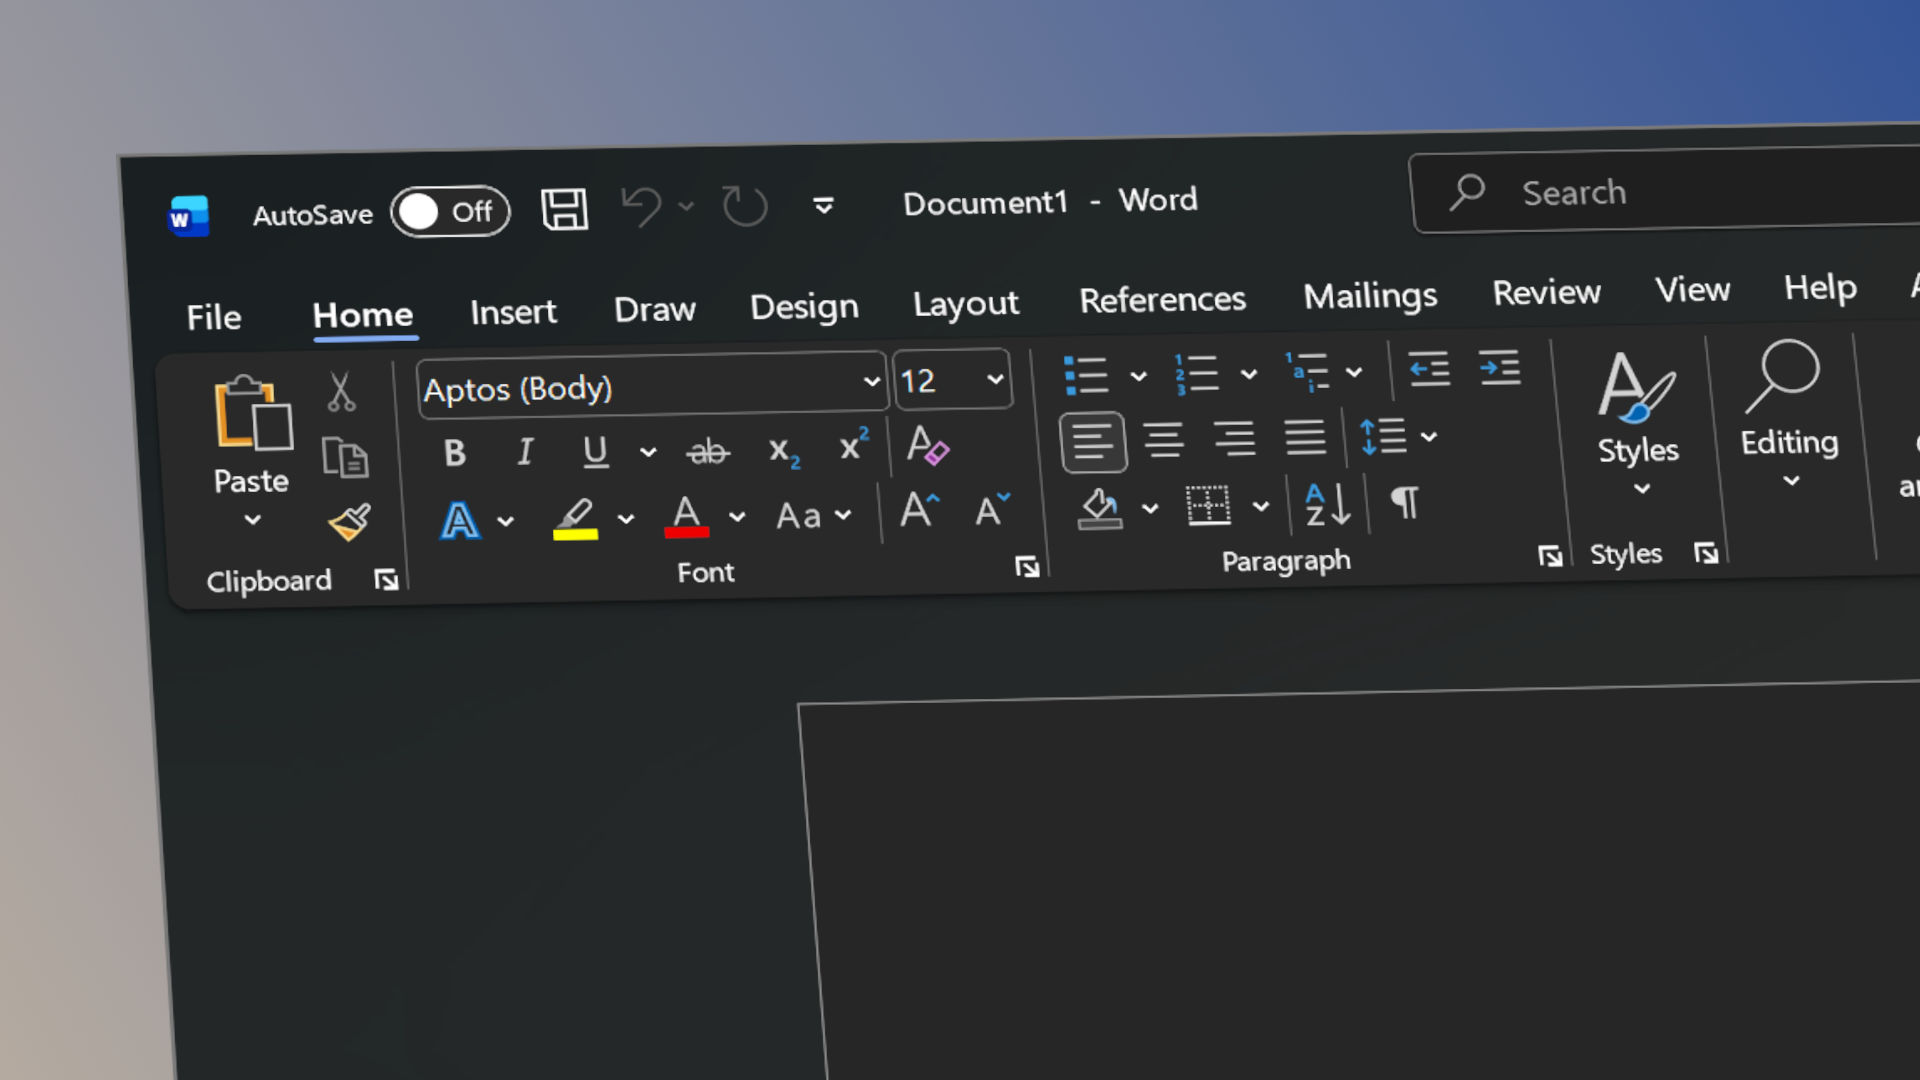
Task: Apply center alignment
Action: (1165, 440)
